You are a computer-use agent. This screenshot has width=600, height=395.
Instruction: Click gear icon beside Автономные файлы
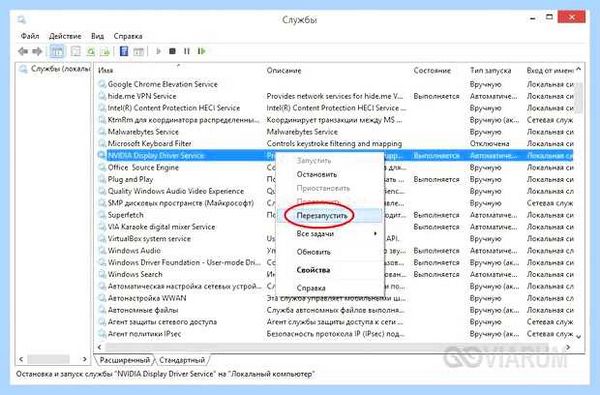click(102, 310)
